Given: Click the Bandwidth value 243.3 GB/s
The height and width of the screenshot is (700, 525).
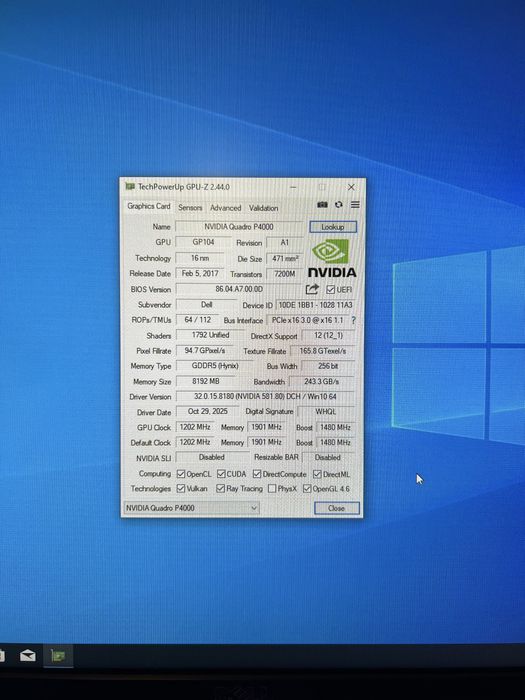Looking at the screenshot, I should coord(322,382).
